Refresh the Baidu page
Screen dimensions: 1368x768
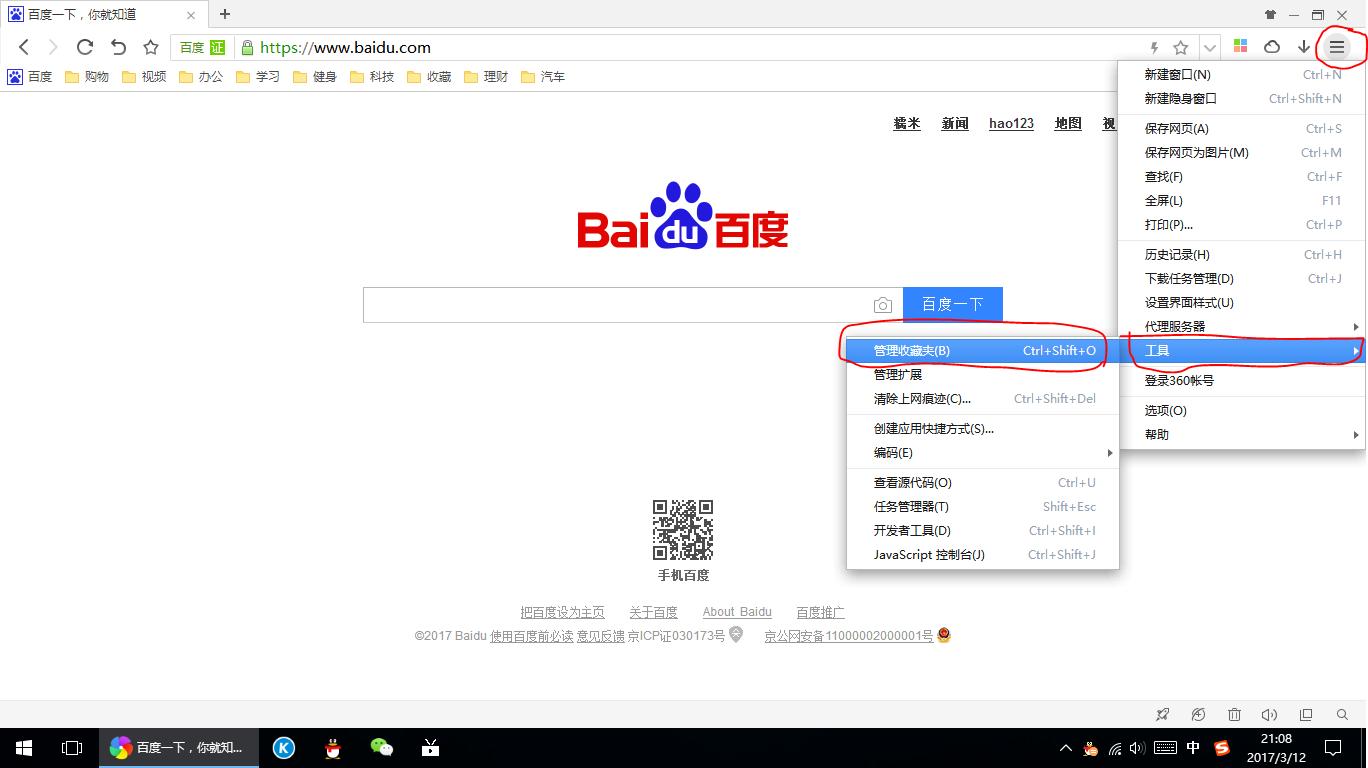84,47
